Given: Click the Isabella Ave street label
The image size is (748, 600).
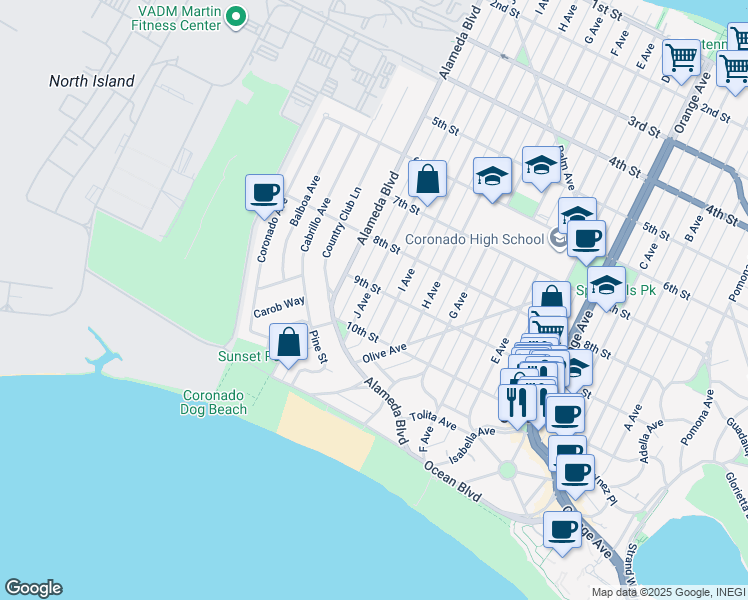Looking at the screenshot, I should pos(472,445).
